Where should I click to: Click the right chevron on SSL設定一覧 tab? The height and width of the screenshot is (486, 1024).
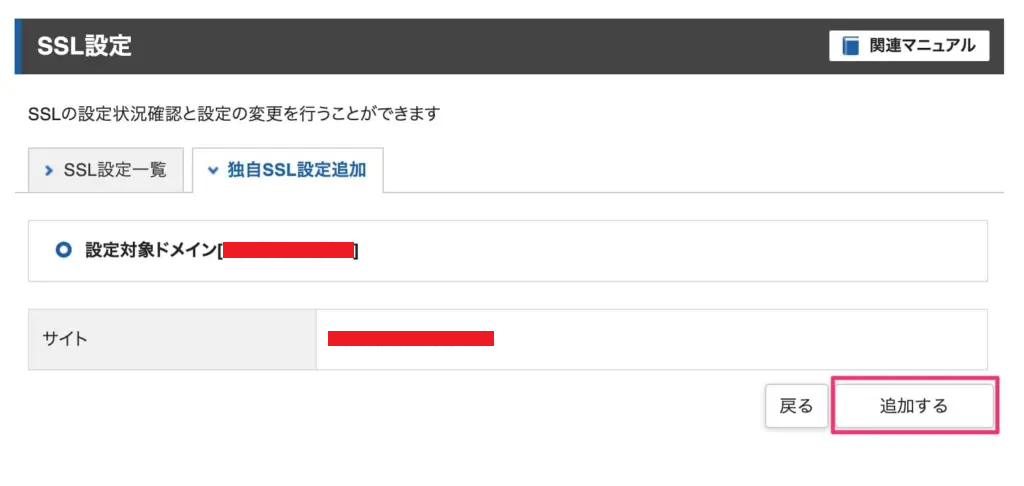(x=48, y=170)
